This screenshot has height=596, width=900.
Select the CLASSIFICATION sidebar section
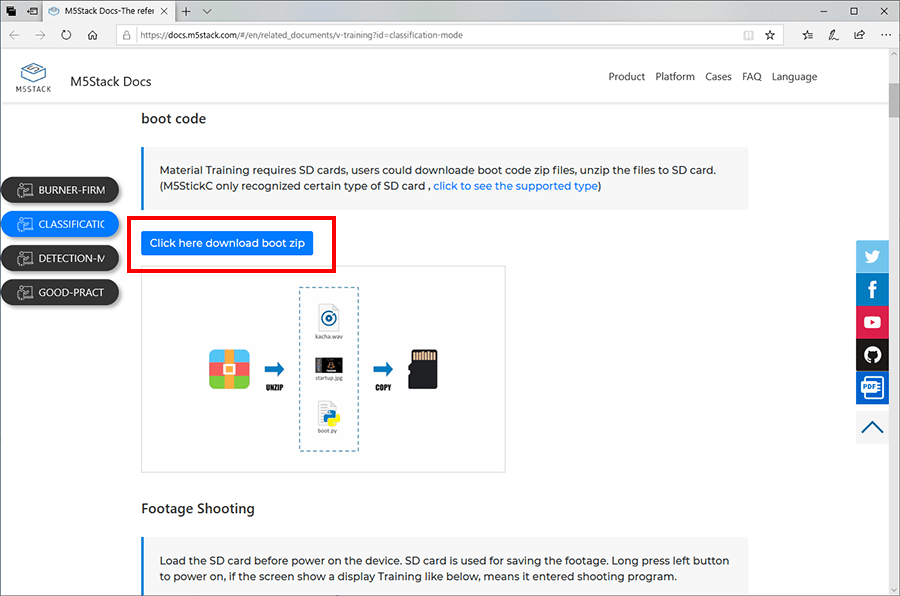(60, 224)
